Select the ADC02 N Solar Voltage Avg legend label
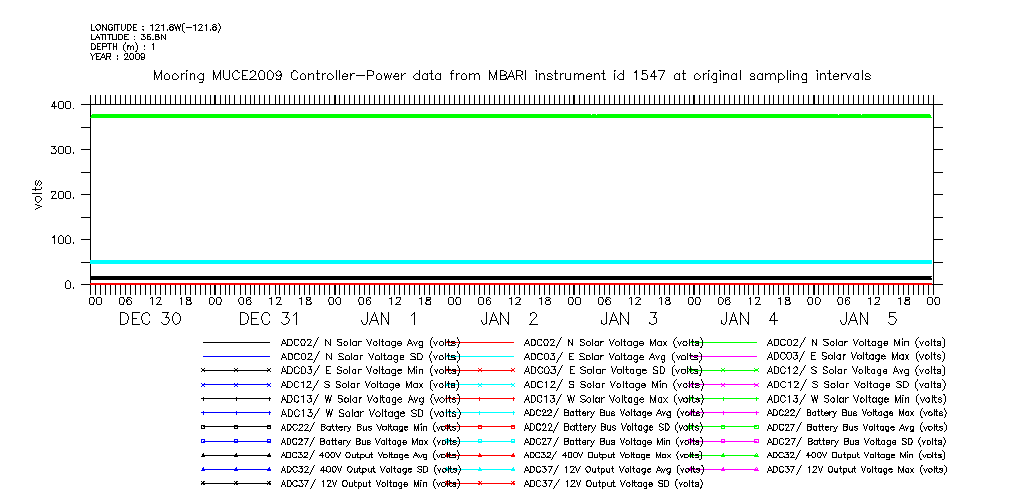The width and height of the screenshot is (1009, 504). point(370,342)
